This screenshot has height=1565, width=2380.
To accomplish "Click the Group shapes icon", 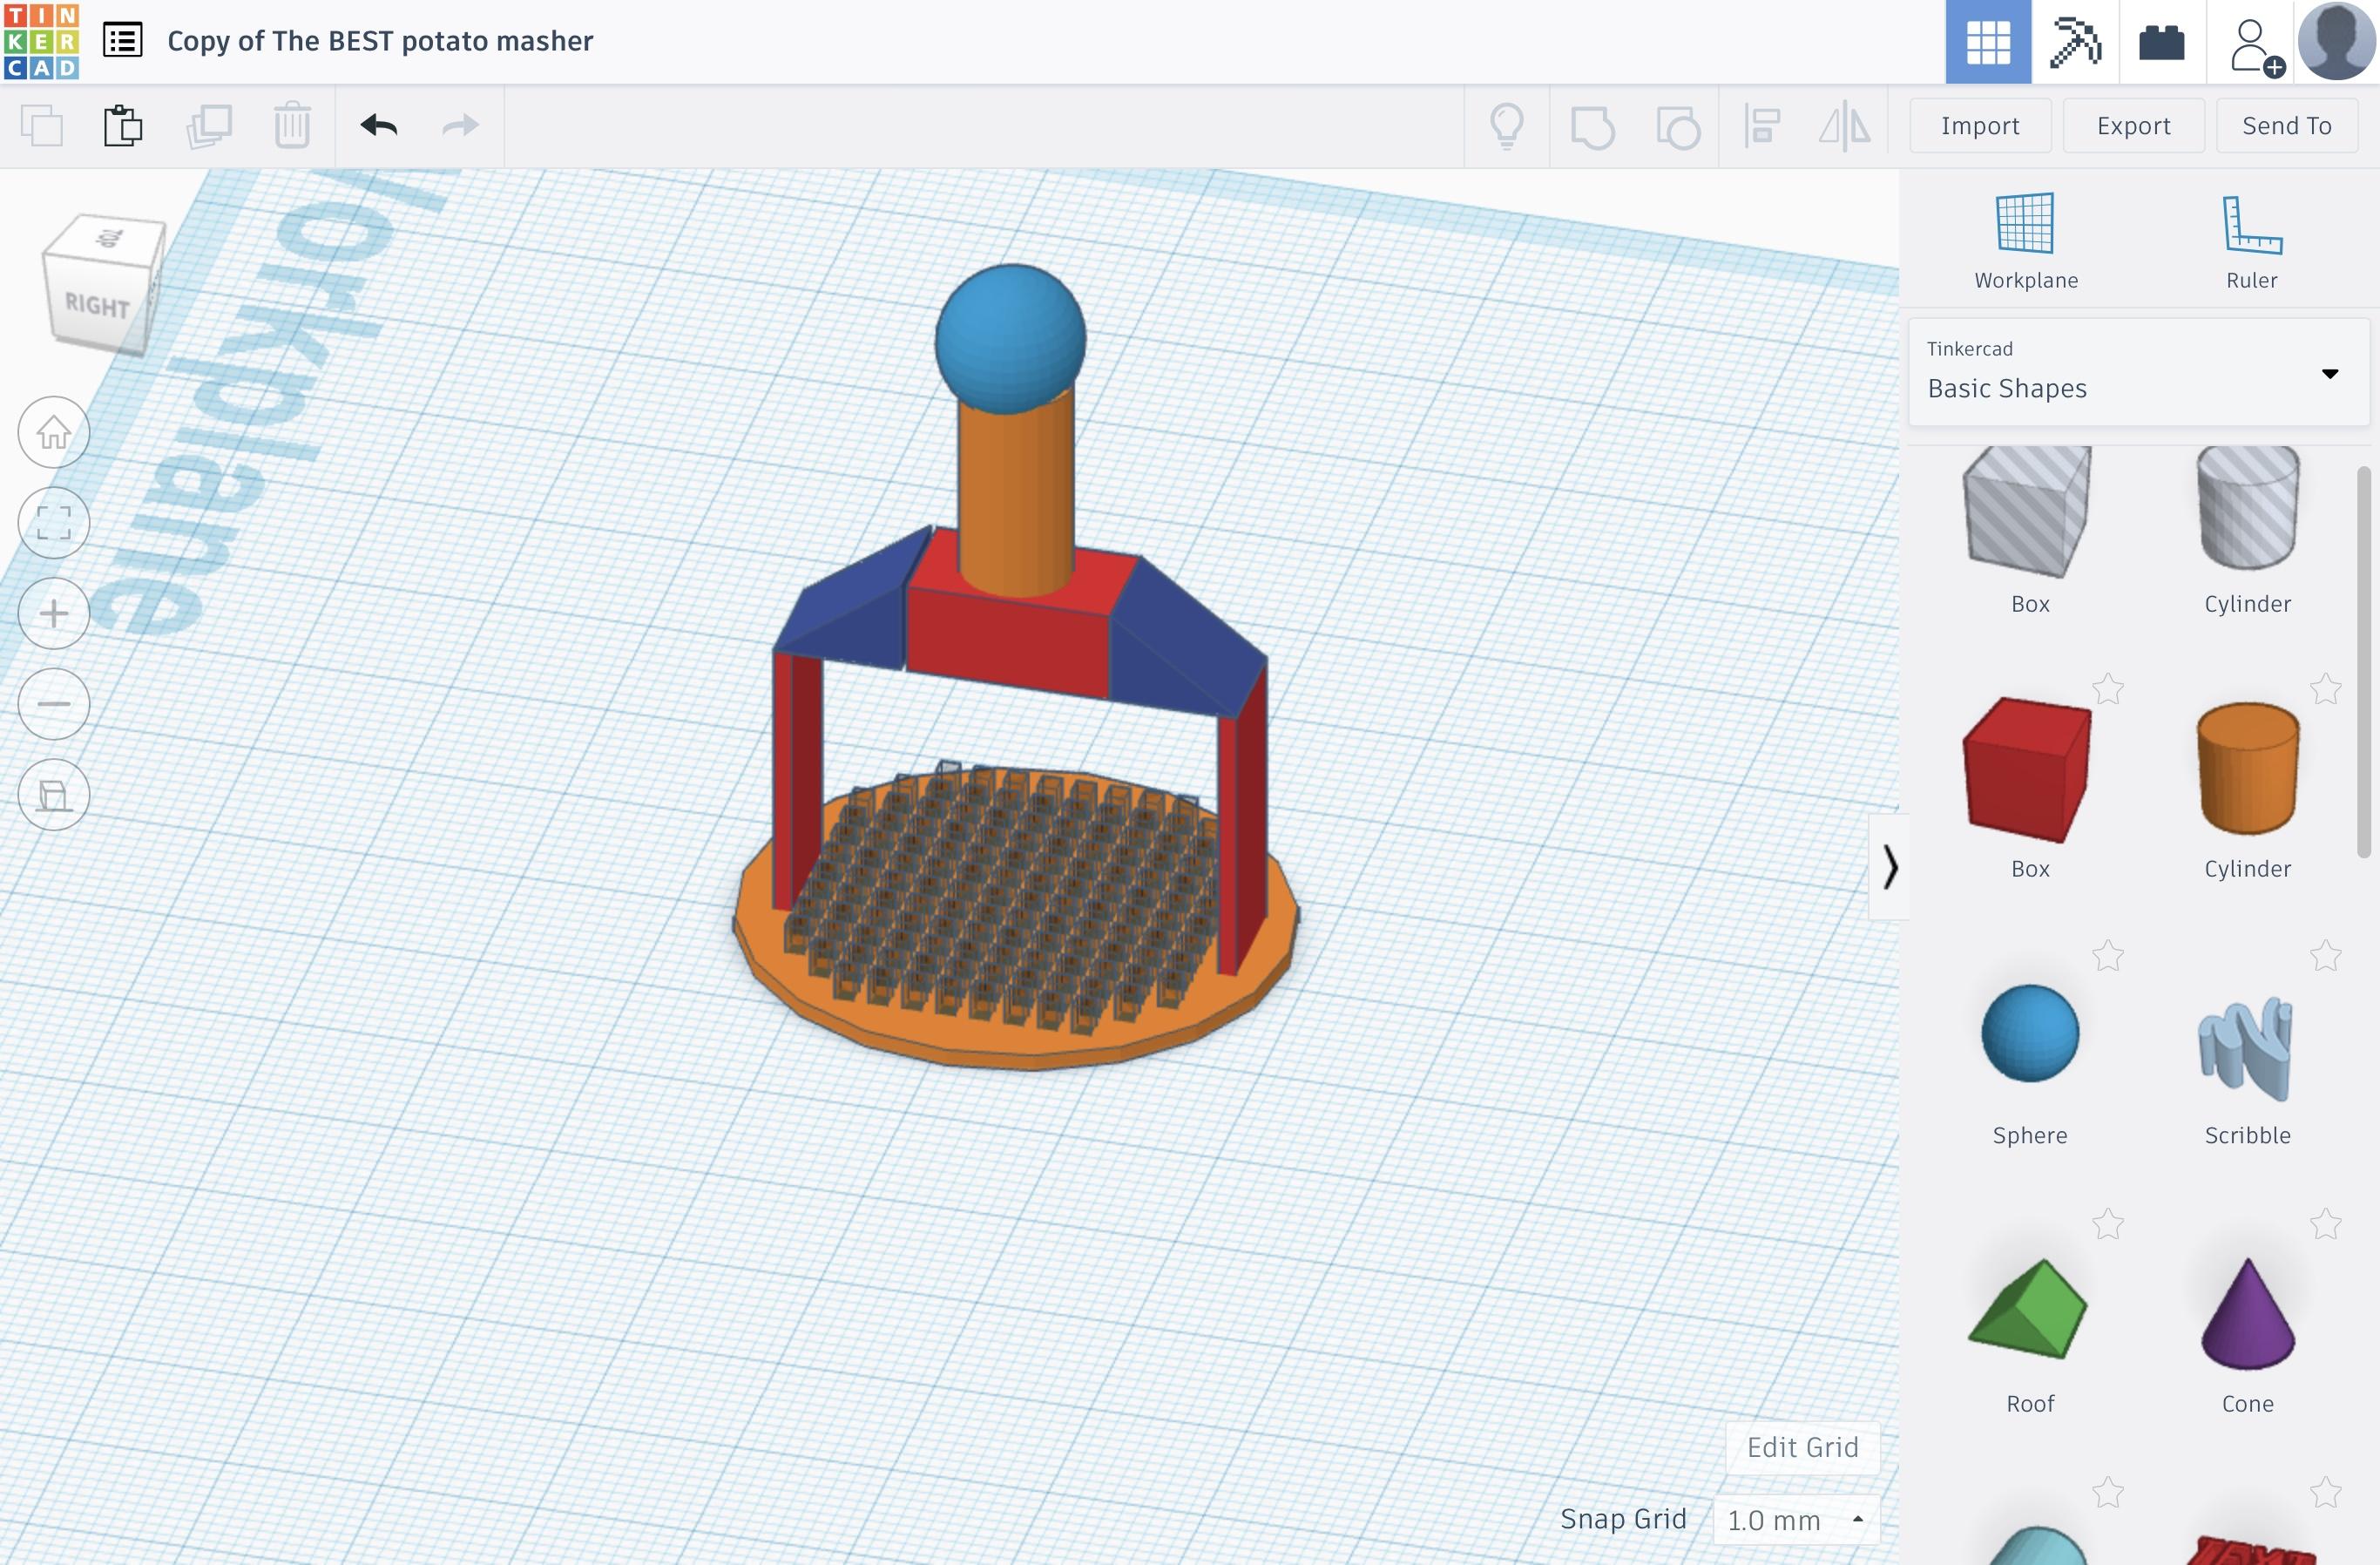I will tap(1592, 127).
